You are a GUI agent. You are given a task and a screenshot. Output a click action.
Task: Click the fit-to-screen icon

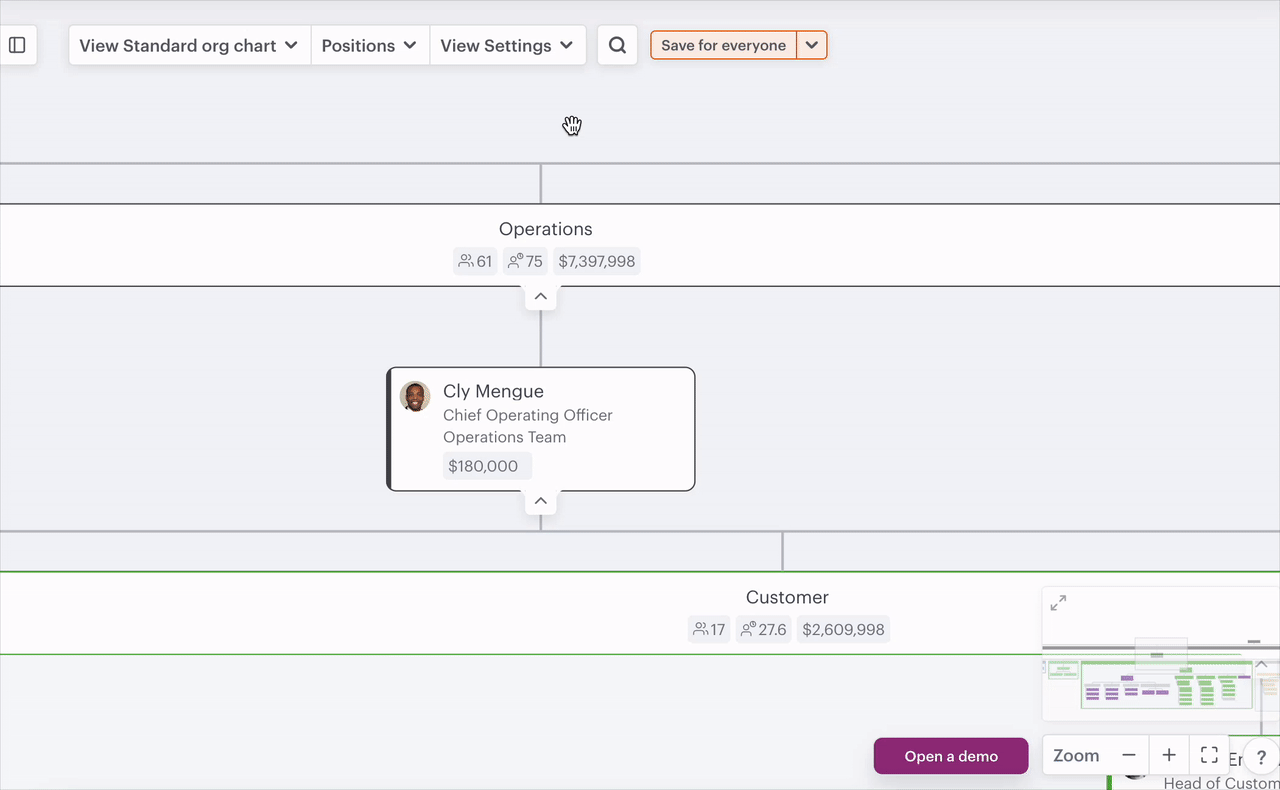[1209, 755]
